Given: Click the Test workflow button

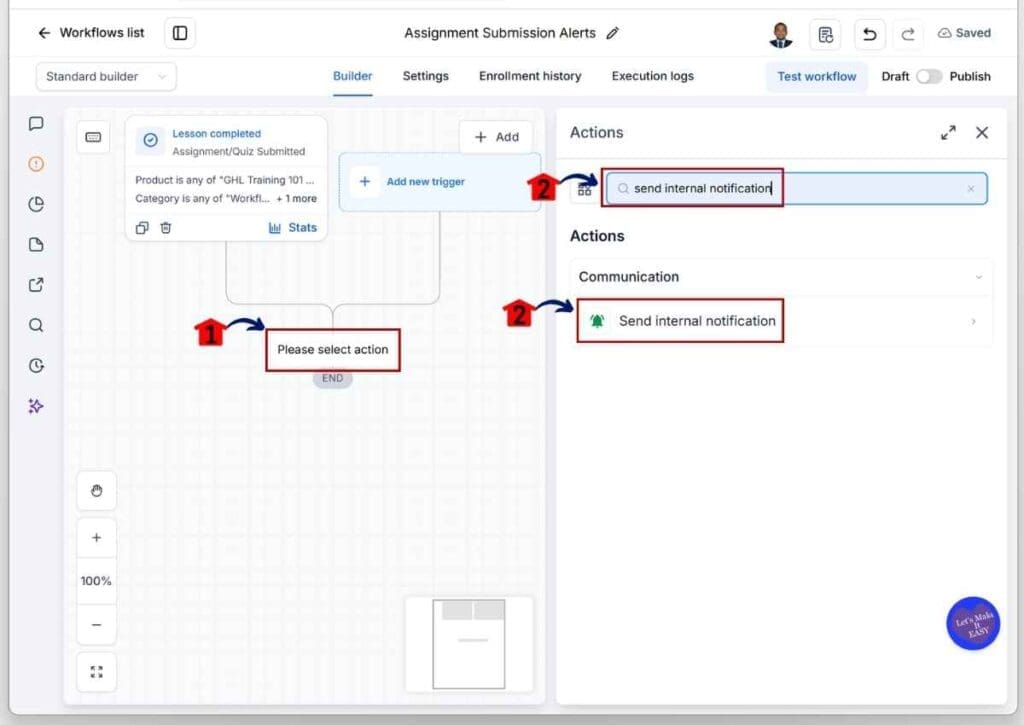Looking at the screenshot, I should 816,76.
